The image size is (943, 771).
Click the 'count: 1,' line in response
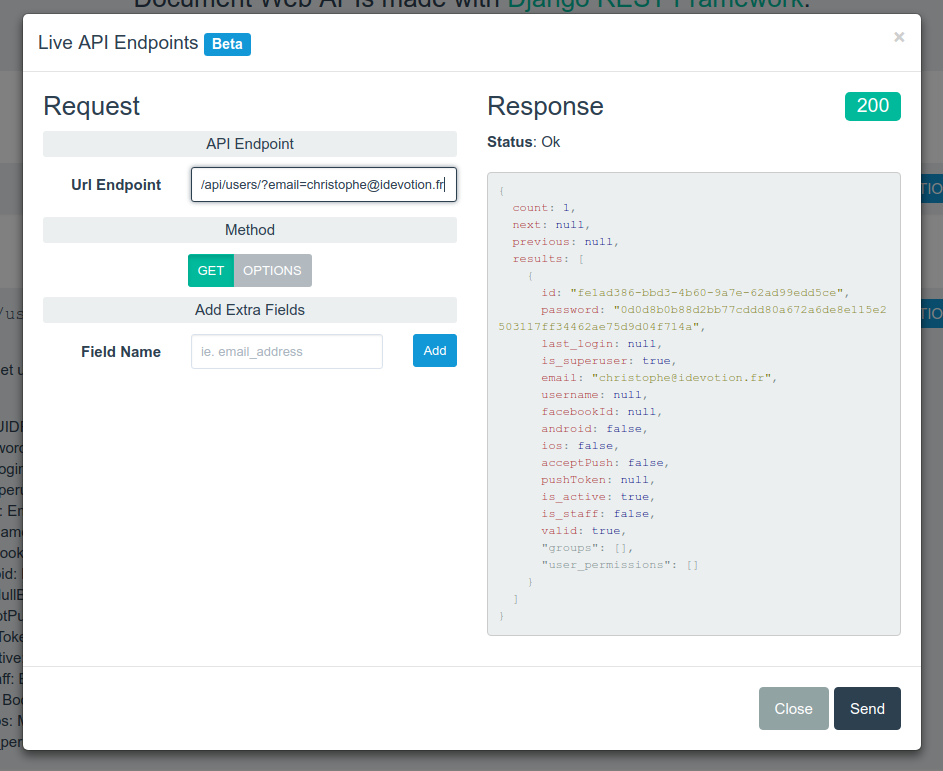(544, 207)
